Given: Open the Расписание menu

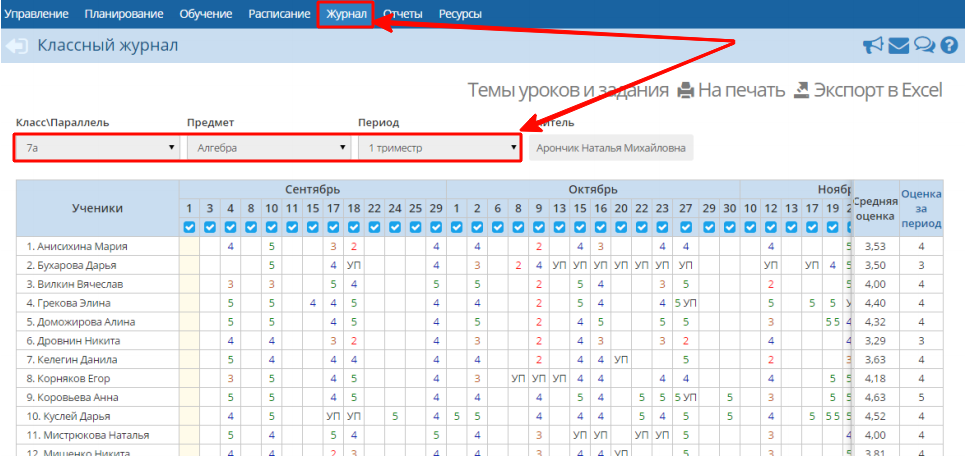Looking at the screenshot, I should (x=279, y=14).
